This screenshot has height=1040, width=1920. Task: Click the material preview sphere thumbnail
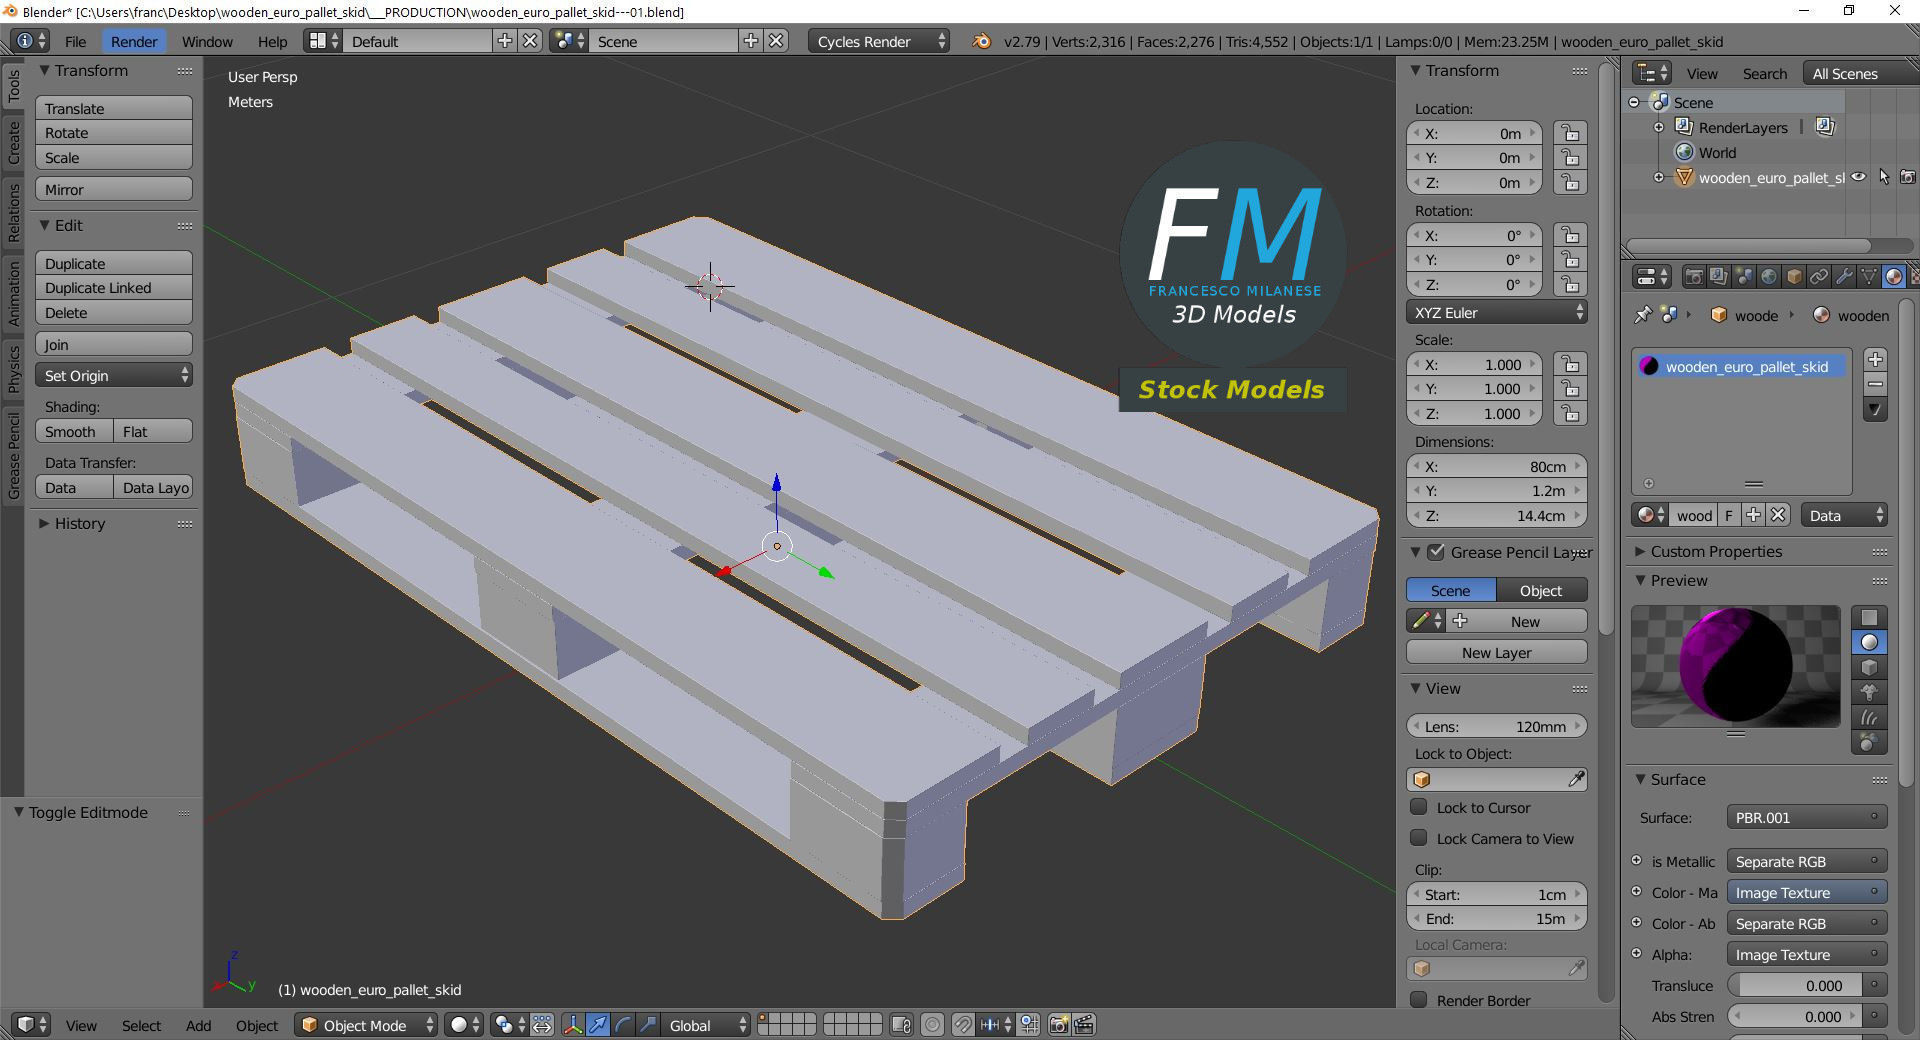tap(1735, 666)
